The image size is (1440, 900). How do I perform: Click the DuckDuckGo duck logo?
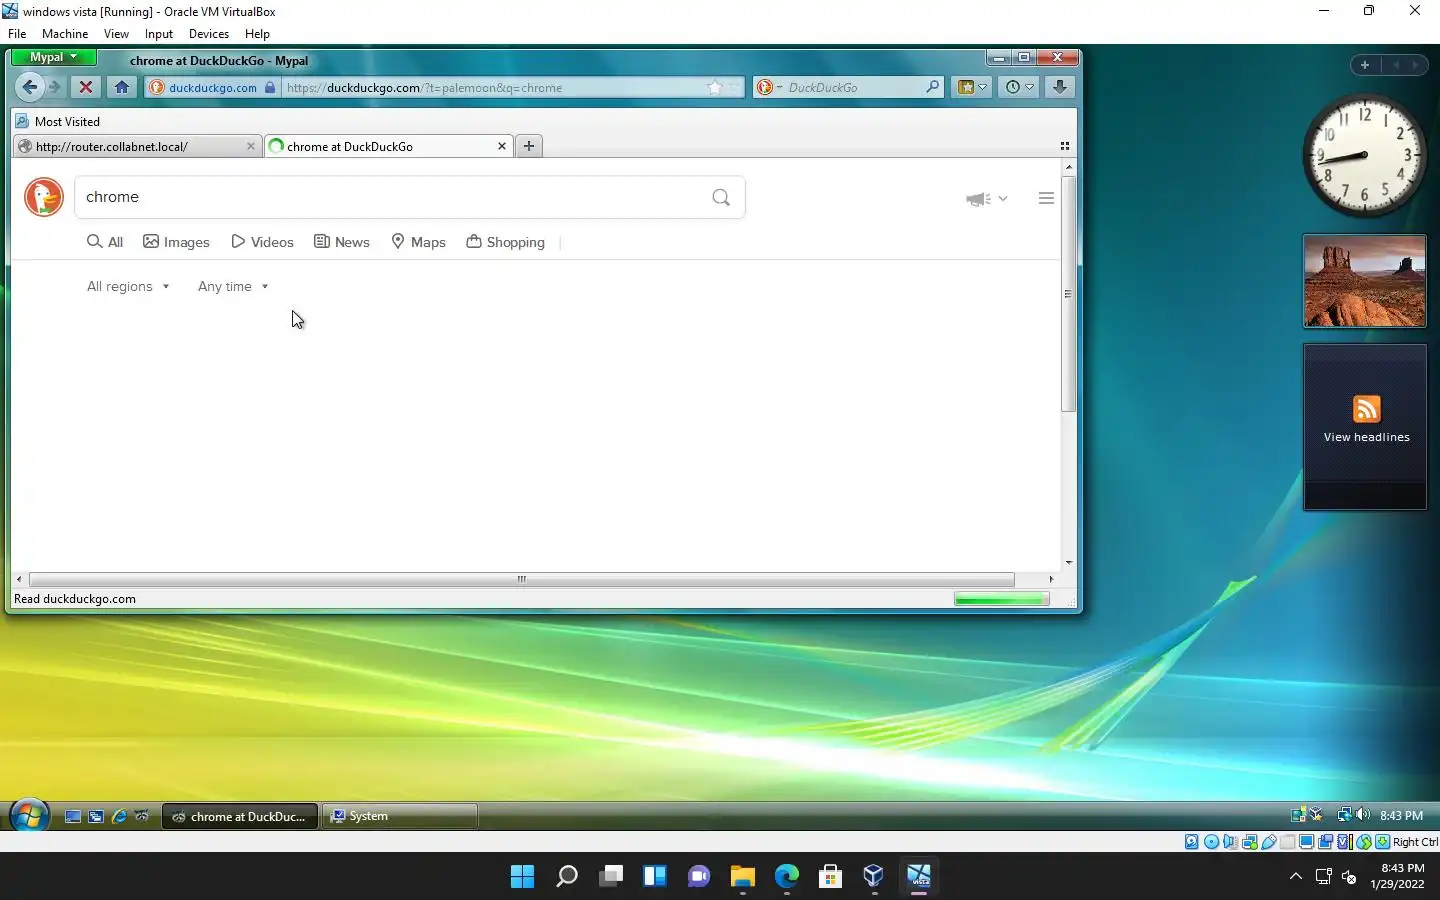[x=44, y=197]
